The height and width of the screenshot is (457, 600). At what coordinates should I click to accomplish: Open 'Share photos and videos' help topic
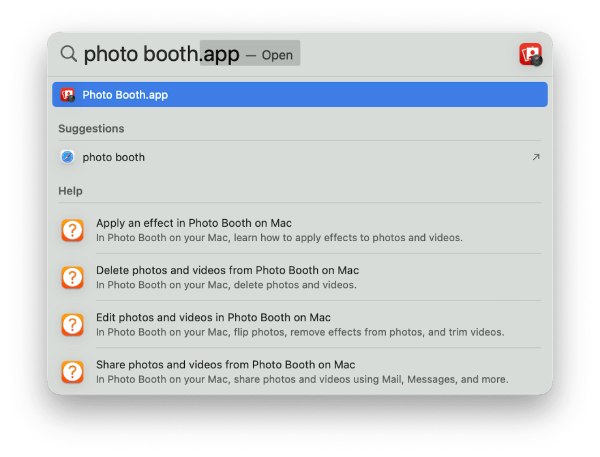click(225, 364)
